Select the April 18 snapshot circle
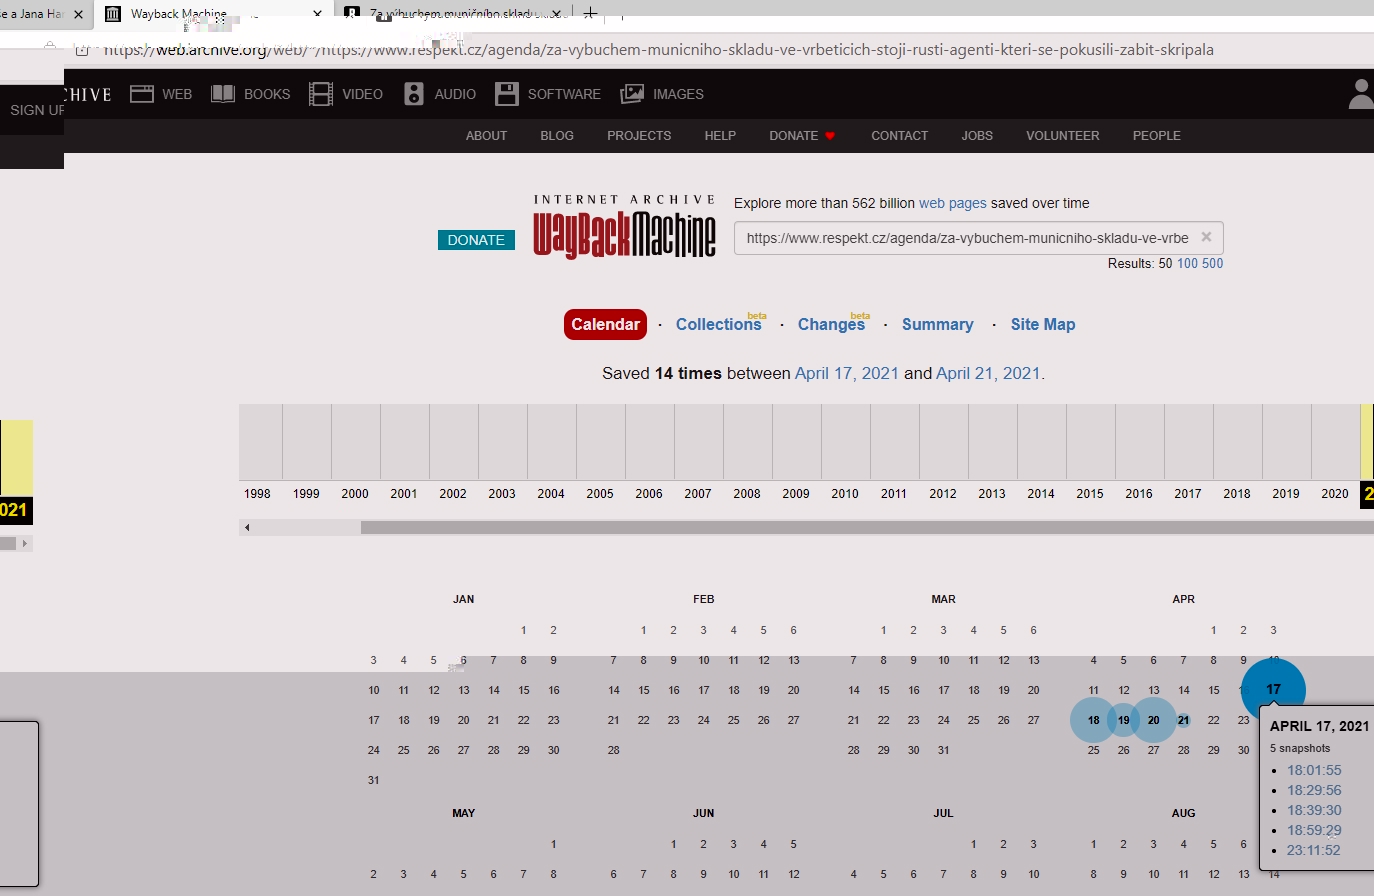The width and height of the screenshot is (1374, 896). (1093, 720)
